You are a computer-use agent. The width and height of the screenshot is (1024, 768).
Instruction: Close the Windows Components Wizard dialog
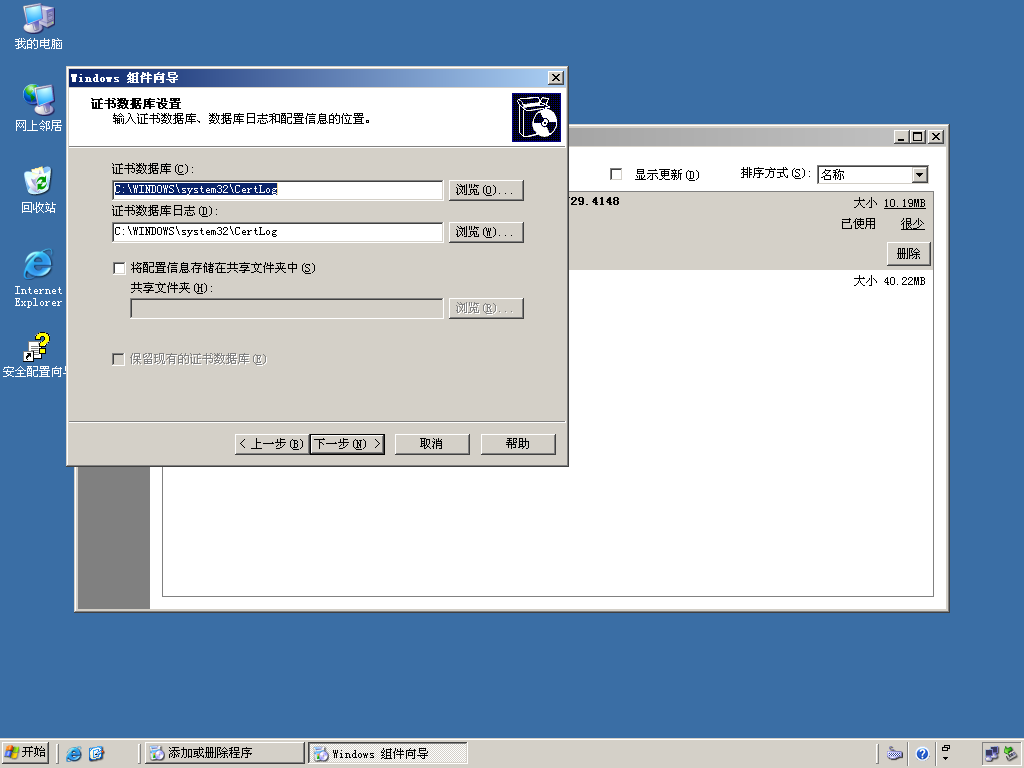555,78
